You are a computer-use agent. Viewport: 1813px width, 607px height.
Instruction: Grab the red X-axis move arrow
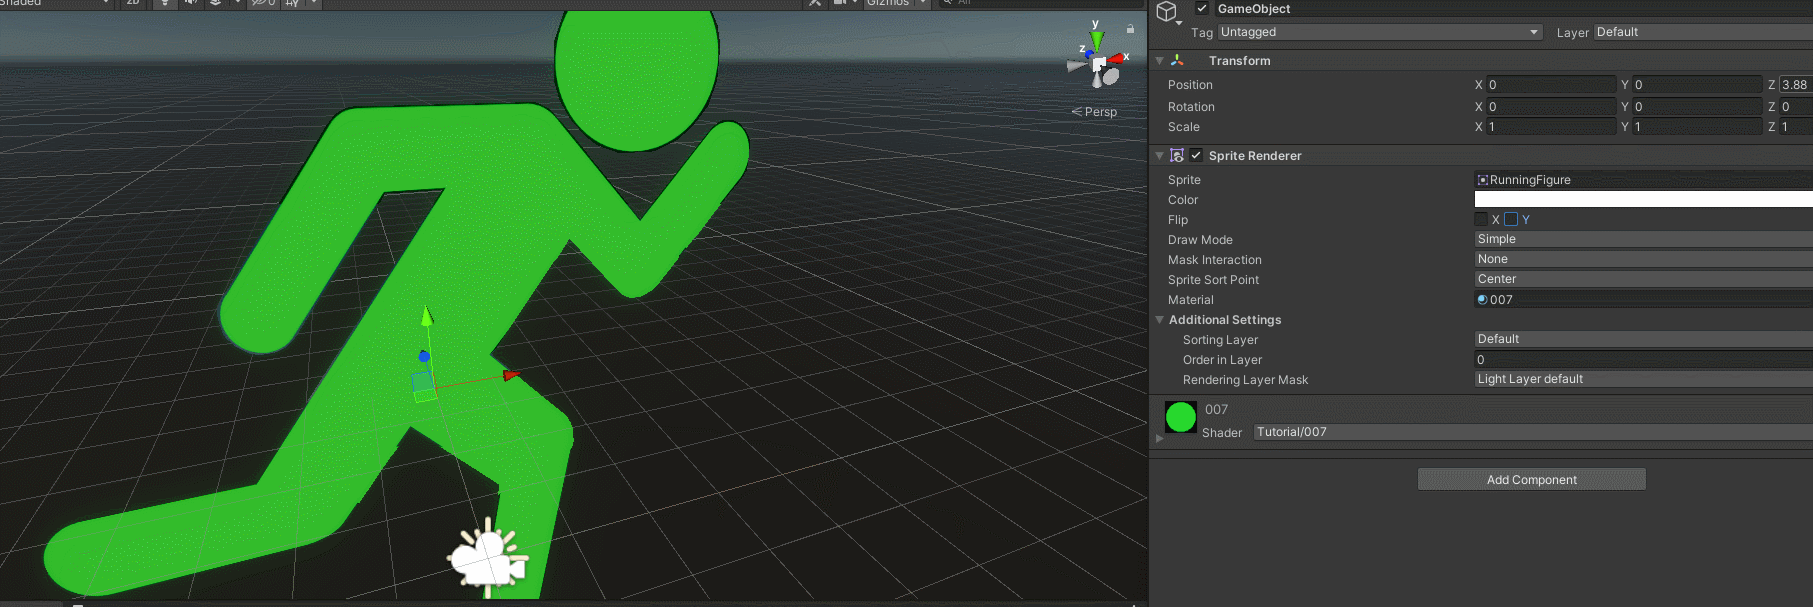pos(511,375)
